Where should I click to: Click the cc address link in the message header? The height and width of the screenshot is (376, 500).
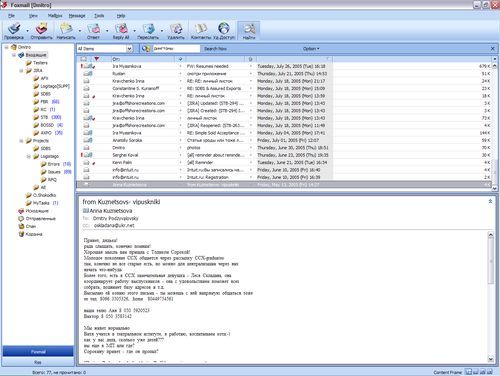pyautogui.click(x=114, y=226)
